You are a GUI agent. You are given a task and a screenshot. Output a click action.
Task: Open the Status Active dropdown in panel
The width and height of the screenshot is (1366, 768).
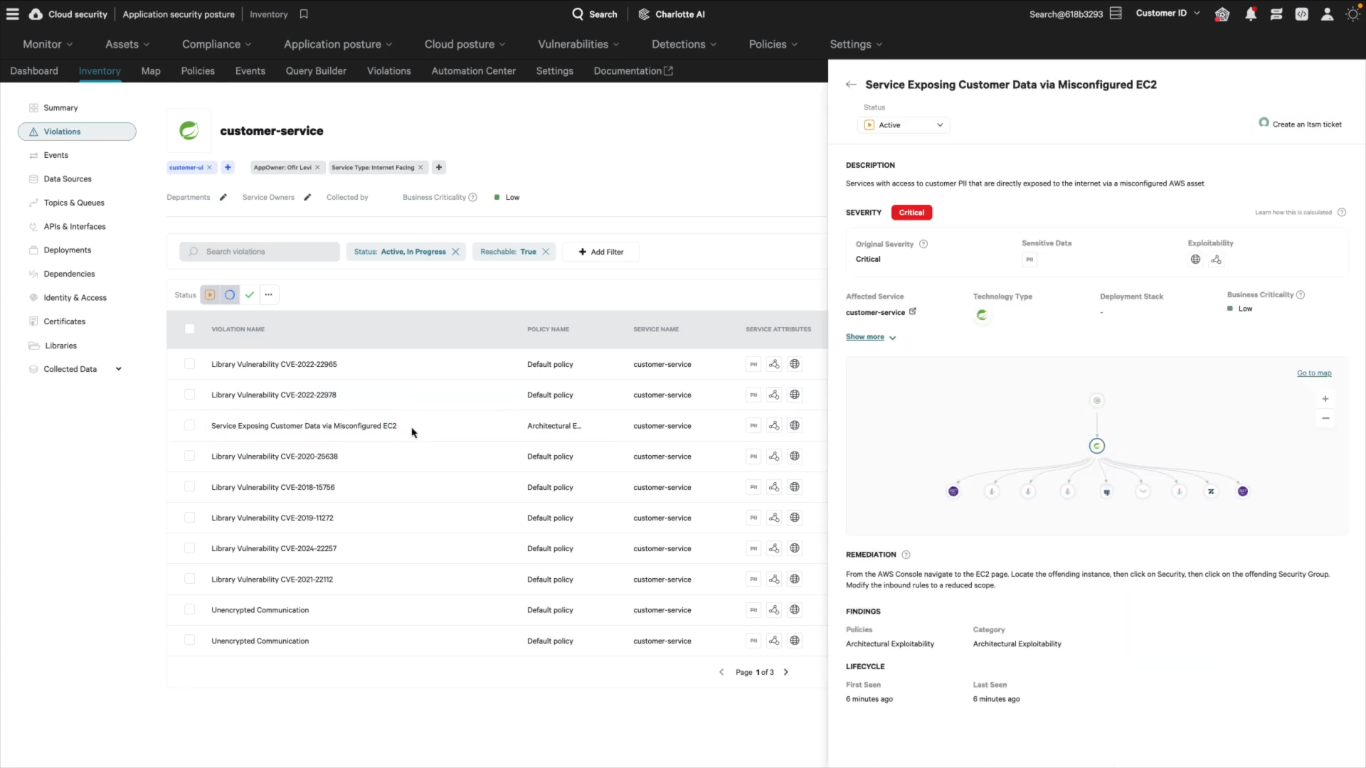904,125
